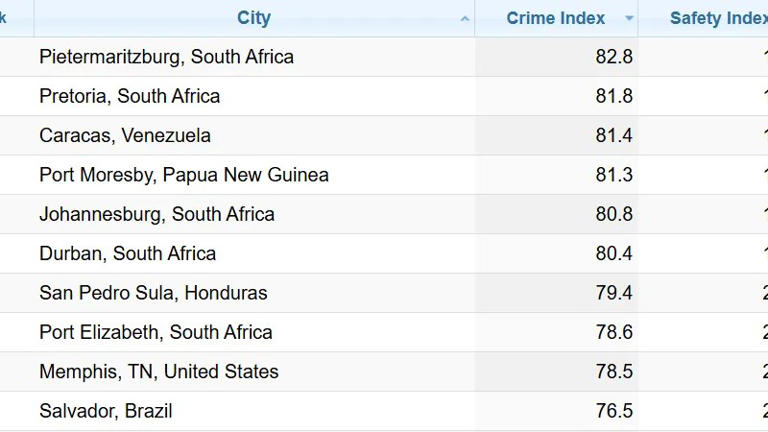Click Port Elizabeth, South Africa cell

155,332
